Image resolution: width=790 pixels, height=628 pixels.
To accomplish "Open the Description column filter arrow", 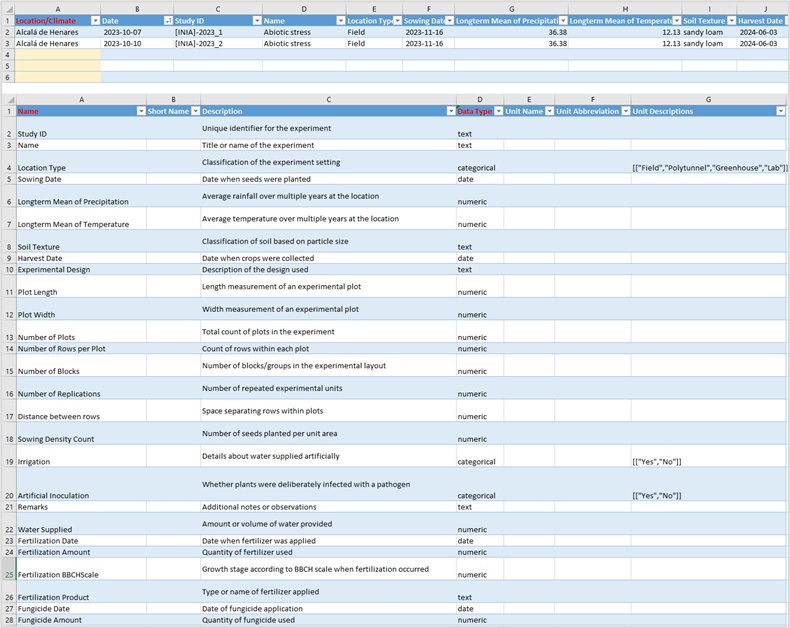I will pyautogui.click(x=450, y=111).
